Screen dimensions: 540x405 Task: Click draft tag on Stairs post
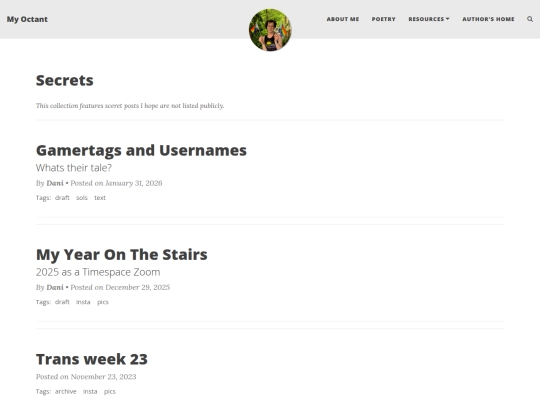click(62, 302)
